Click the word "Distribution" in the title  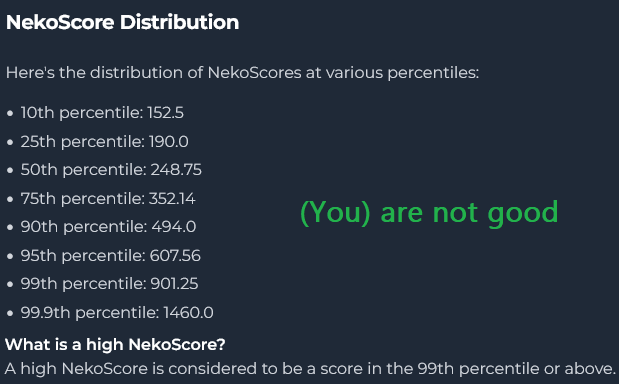click(180, 22)
